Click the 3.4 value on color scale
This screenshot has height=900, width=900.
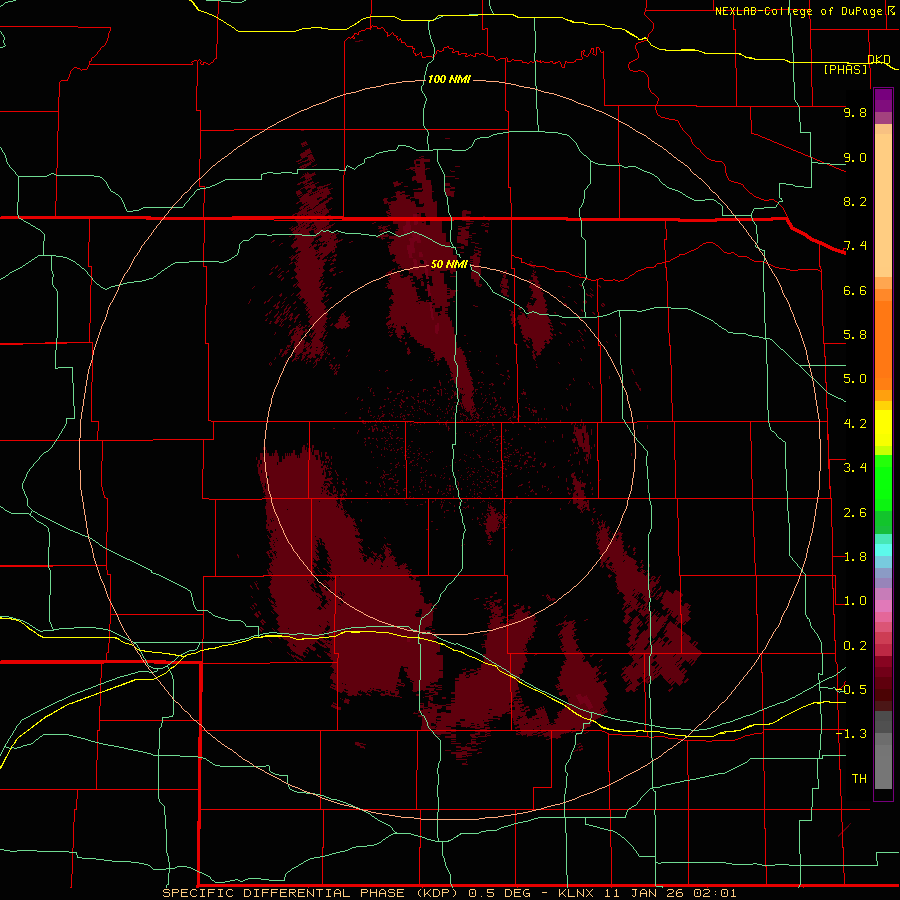855,468
